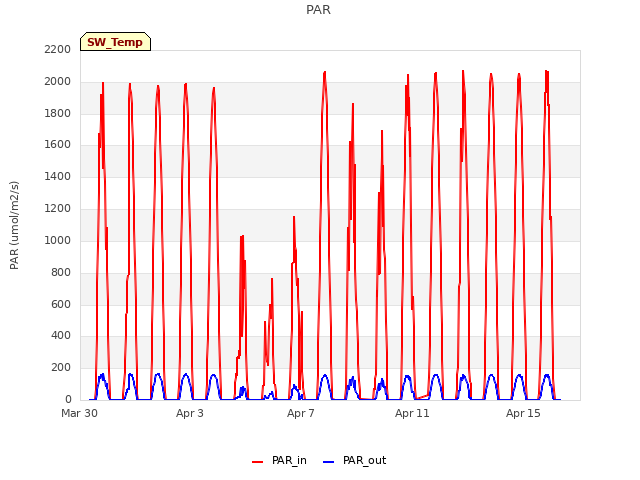This screenshot has height=480, width=640.
Task: Click the 400 y-axis tick label
Action: [x=61, y=336]
